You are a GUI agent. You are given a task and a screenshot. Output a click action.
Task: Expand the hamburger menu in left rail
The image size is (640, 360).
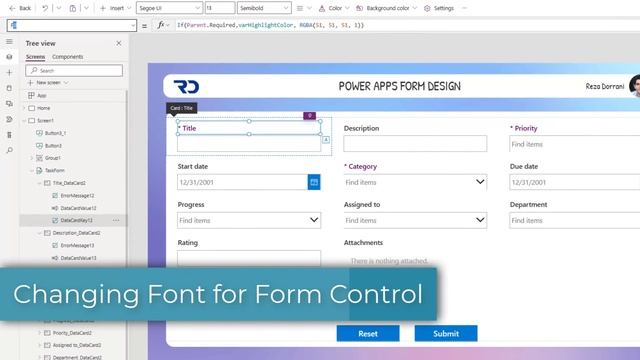9,42
